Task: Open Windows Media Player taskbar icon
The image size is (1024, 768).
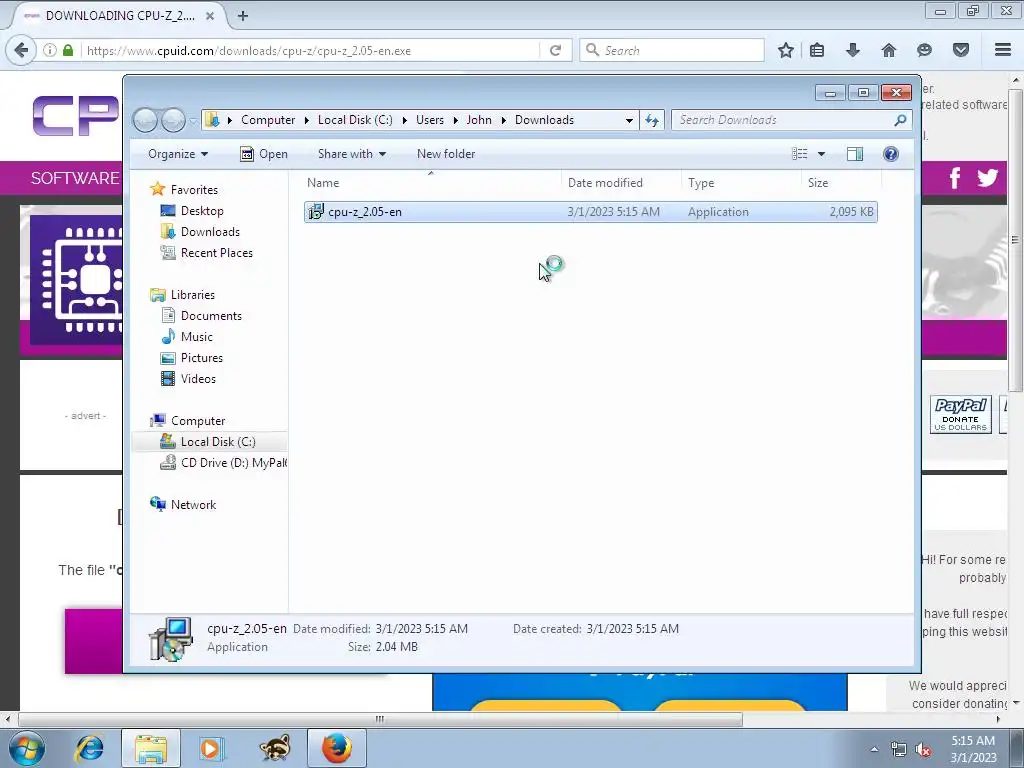Action: click(212, 748)
